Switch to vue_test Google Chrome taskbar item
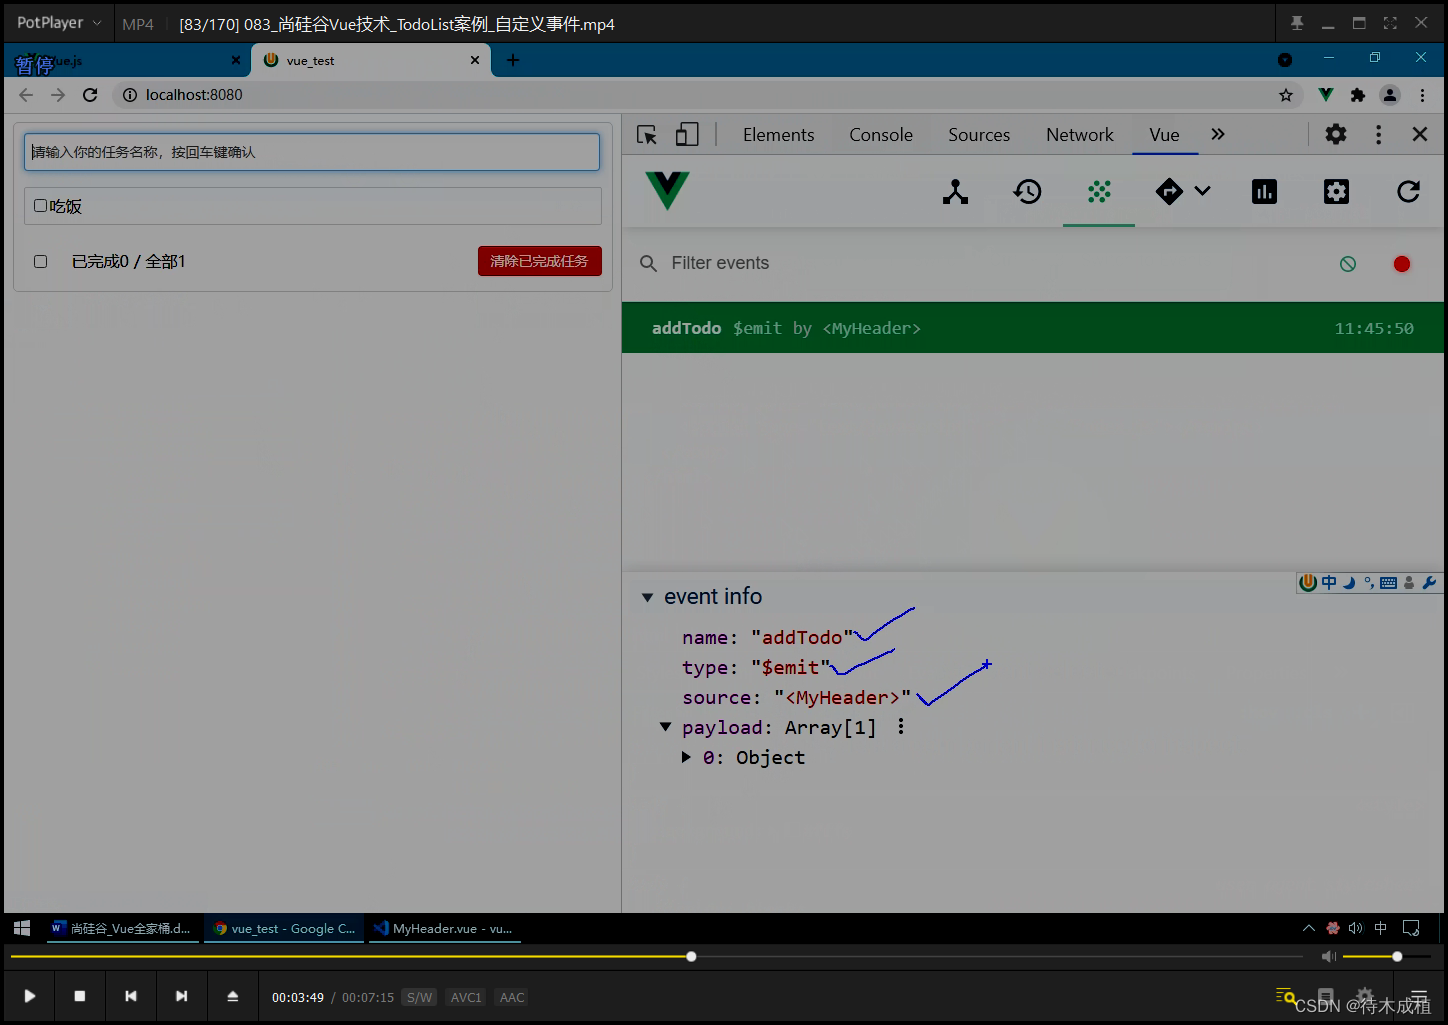 tap(285, 928)
